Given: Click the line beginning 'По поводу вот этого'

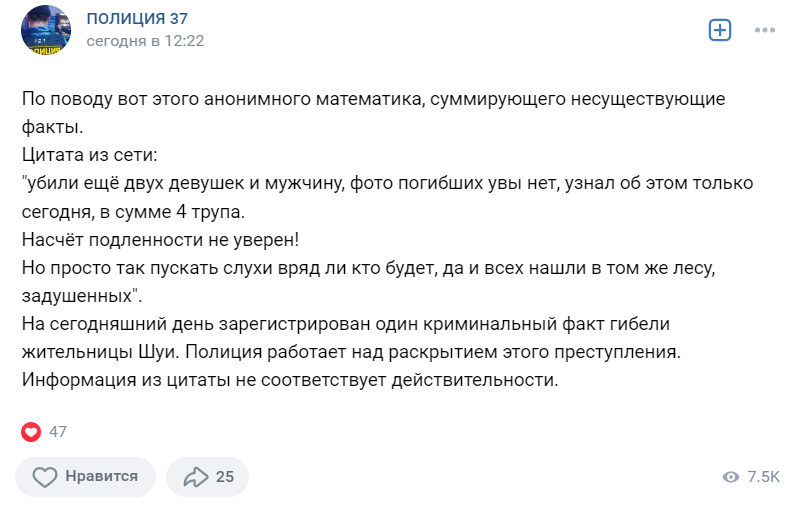Looking at the screenshot, I should click(x=373, y=98).
